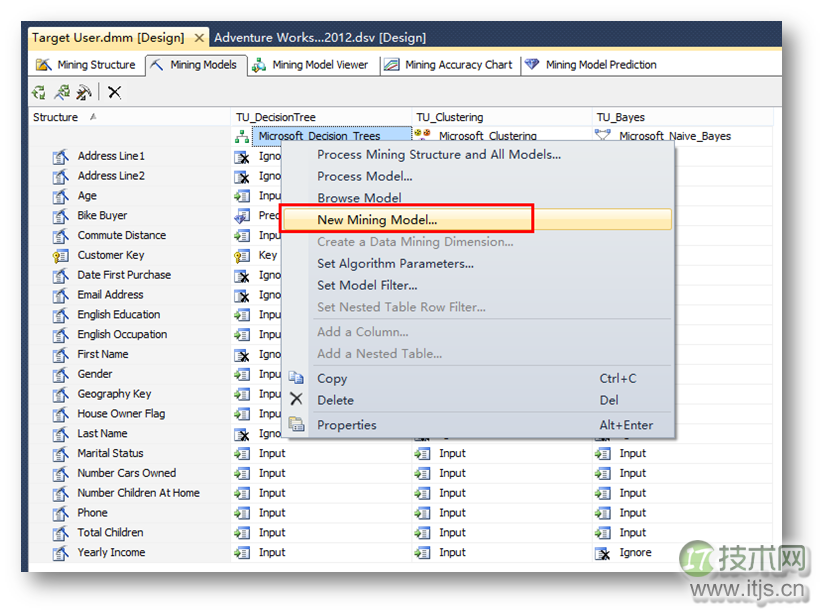Click the Properties icon in the context menu
Viewport: 824px width, 614px height.
tap(296, 425)
